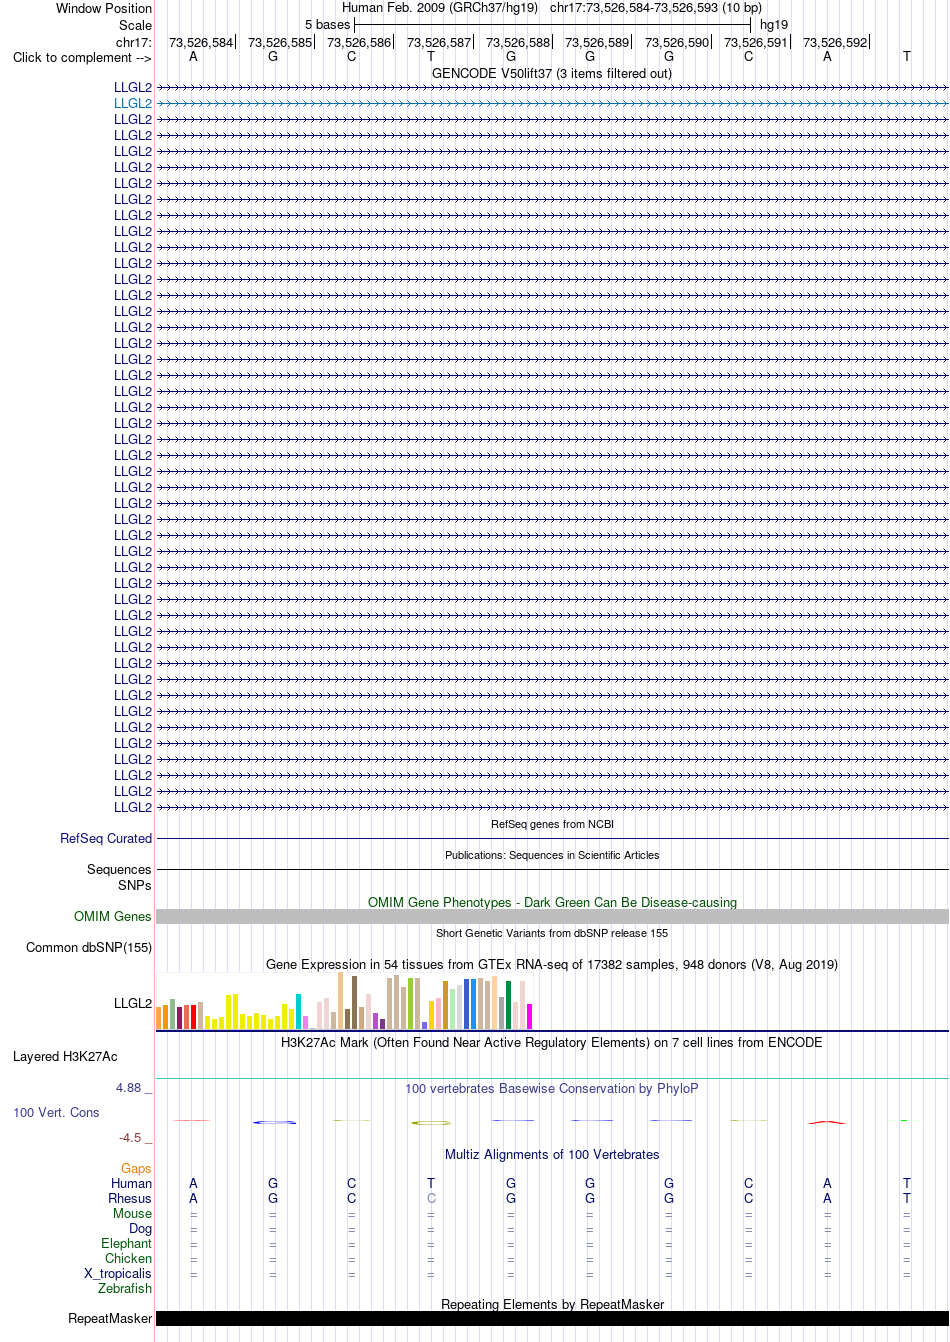950x1342 pixels.
Task: Click the 'Scale' label in the ruler
Action: (x=136, y=25)
